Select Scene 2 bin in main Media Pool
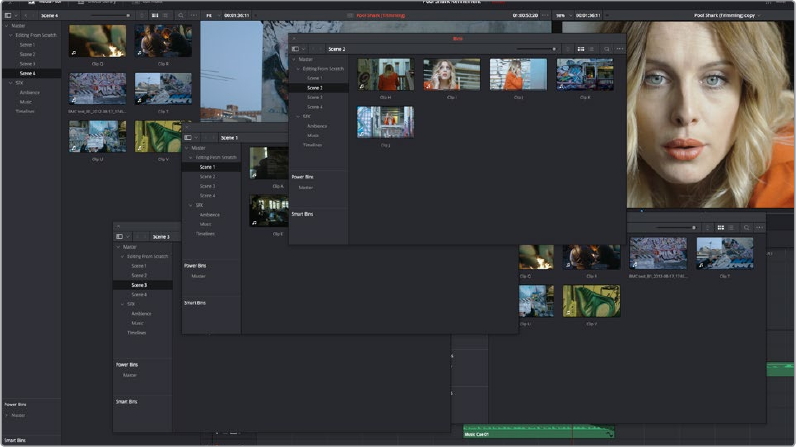 tap(27, 54)
